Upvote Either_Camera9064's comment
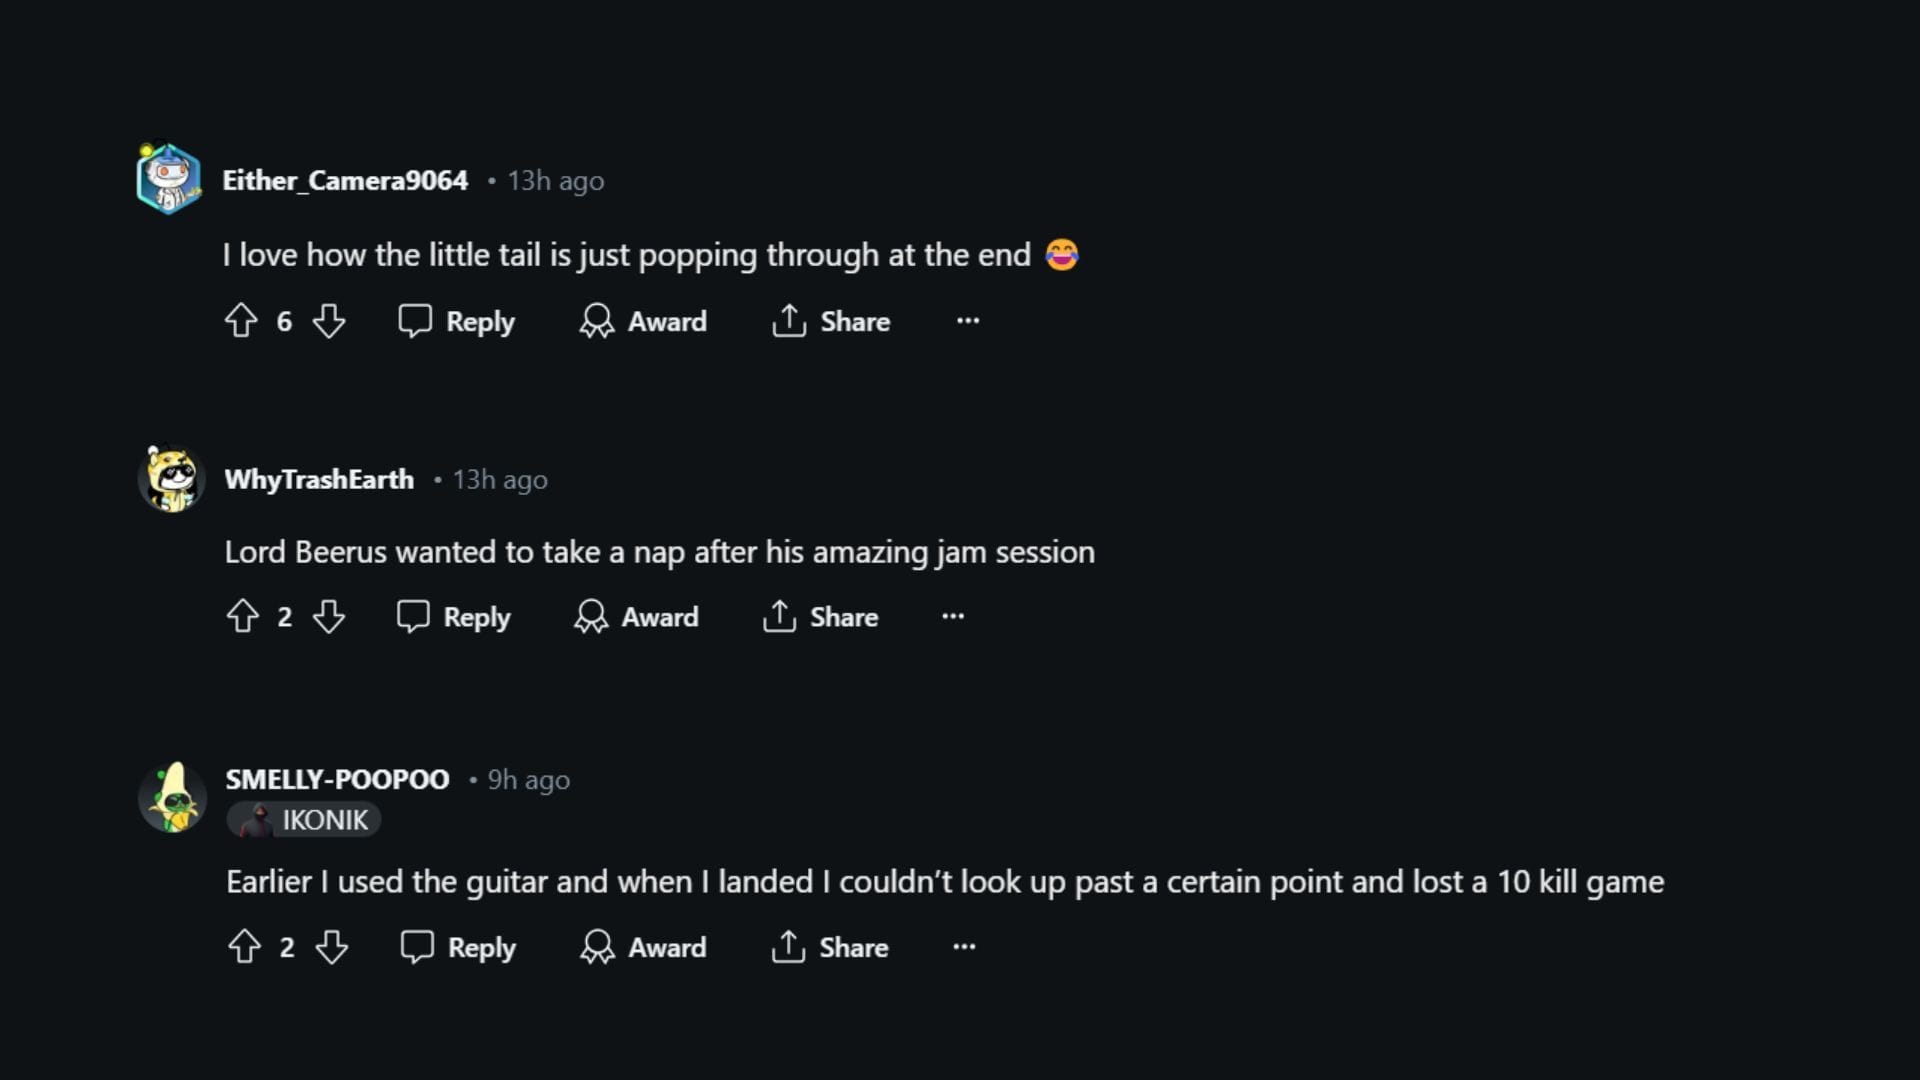The height and width of the screenshot is (1080, 1920). pyautogui.click(x=241, y=321)
